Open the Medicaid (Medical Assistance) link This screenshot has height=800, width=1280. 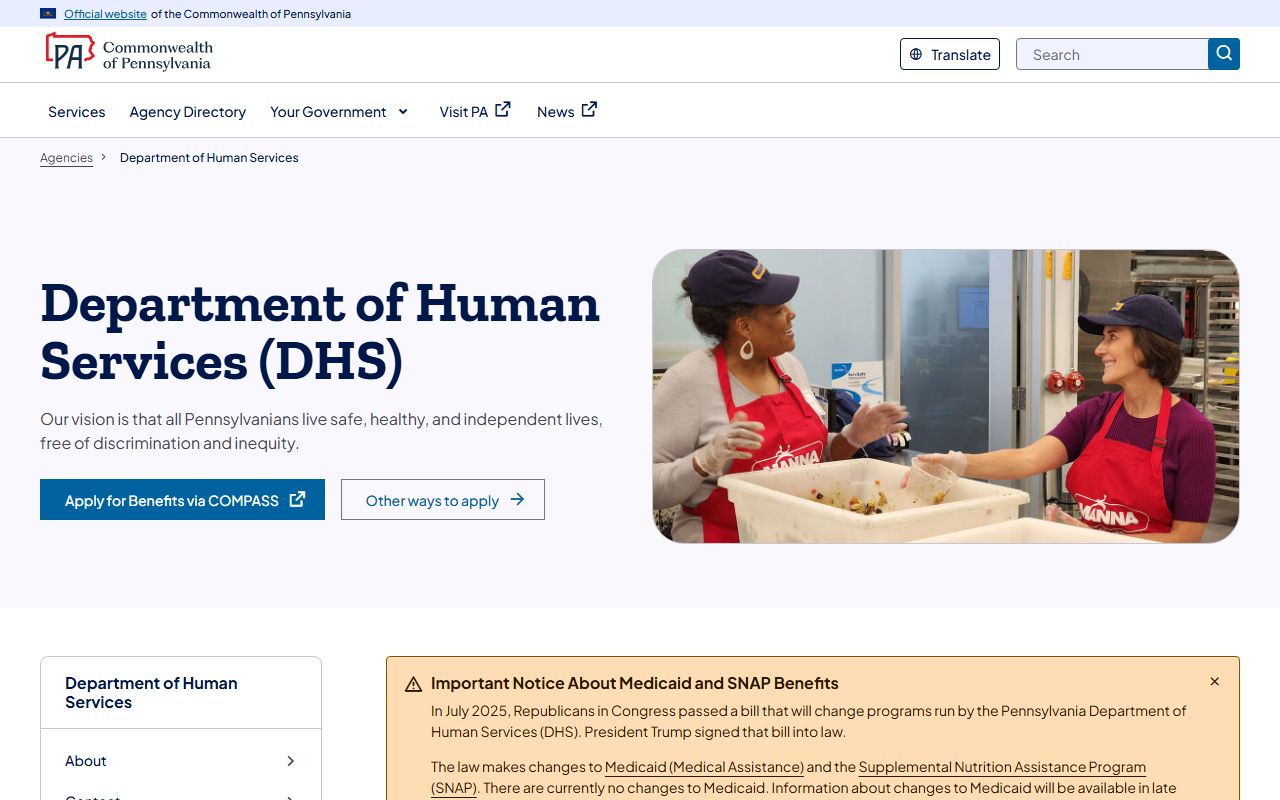[704, 767]
